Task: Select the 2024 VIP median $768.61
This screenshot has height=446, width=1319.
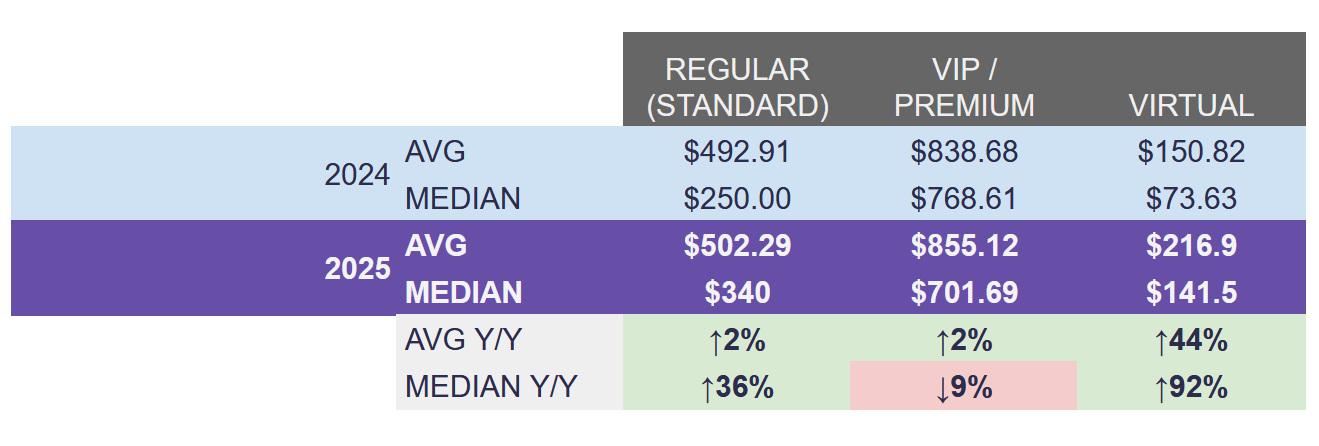Action: tap(964, 198)
